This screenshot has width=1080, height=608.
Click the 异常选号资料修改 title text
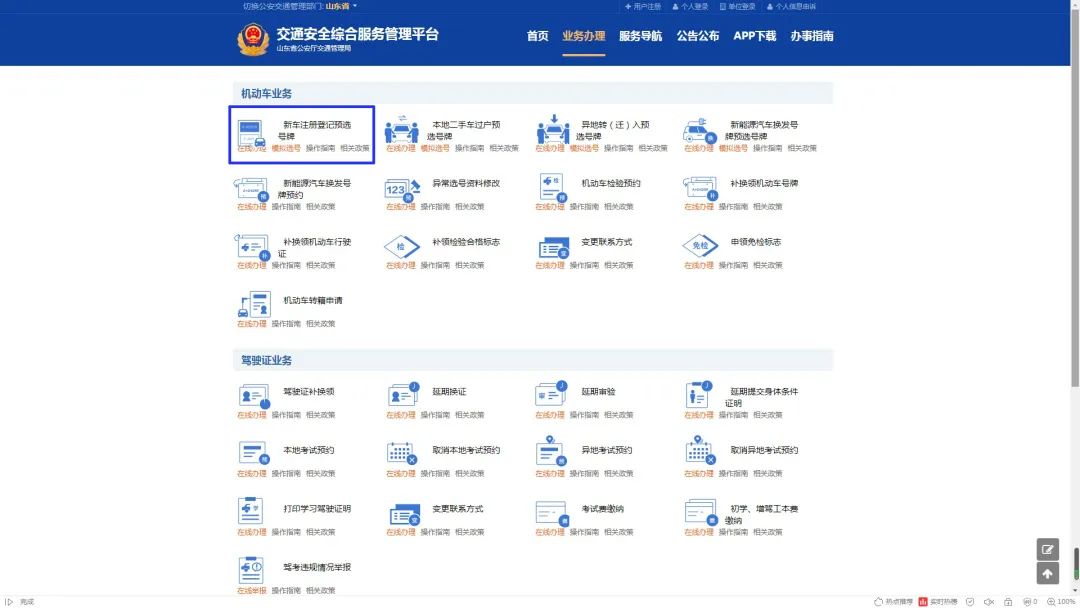click(x=466, y=183)
